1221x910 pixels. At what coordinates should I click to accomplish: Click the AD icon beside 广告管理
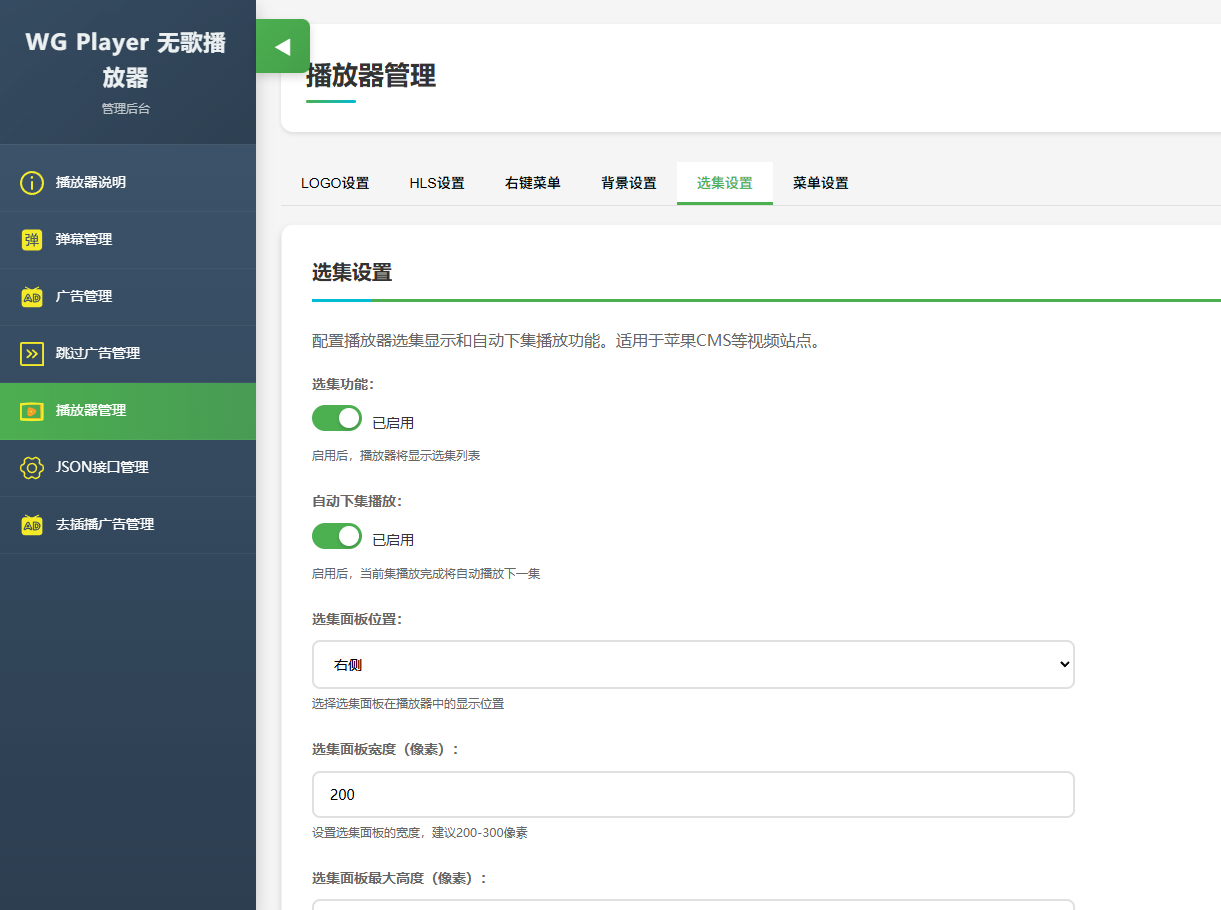[x=32, y=297]
